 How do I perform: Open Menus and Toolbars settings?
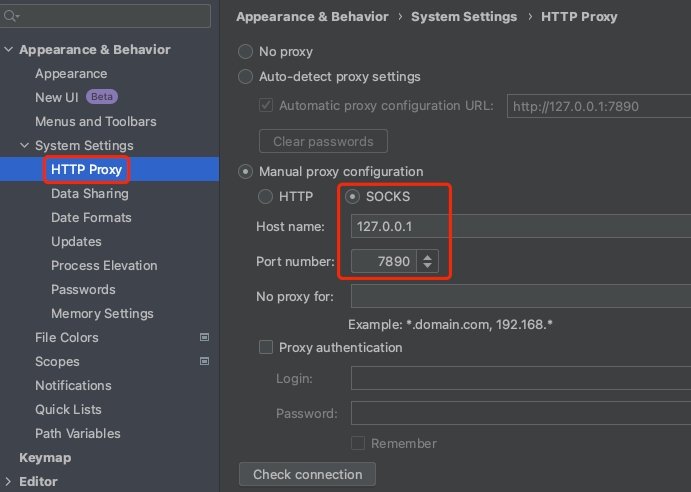[96, 121]
